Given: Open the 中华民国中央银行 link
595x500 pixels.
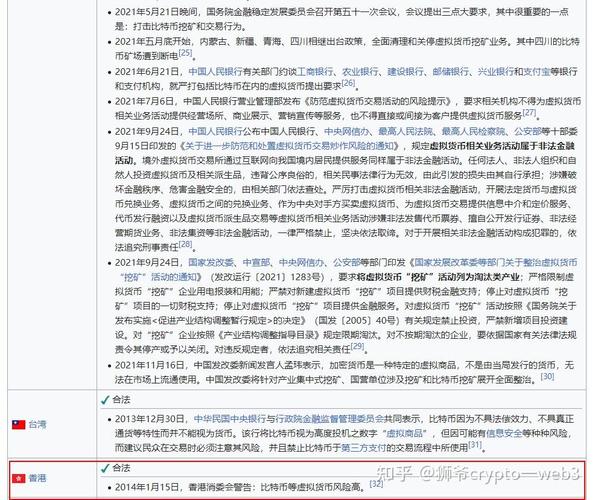Looking at the screenshot, I should pos(230,419).
